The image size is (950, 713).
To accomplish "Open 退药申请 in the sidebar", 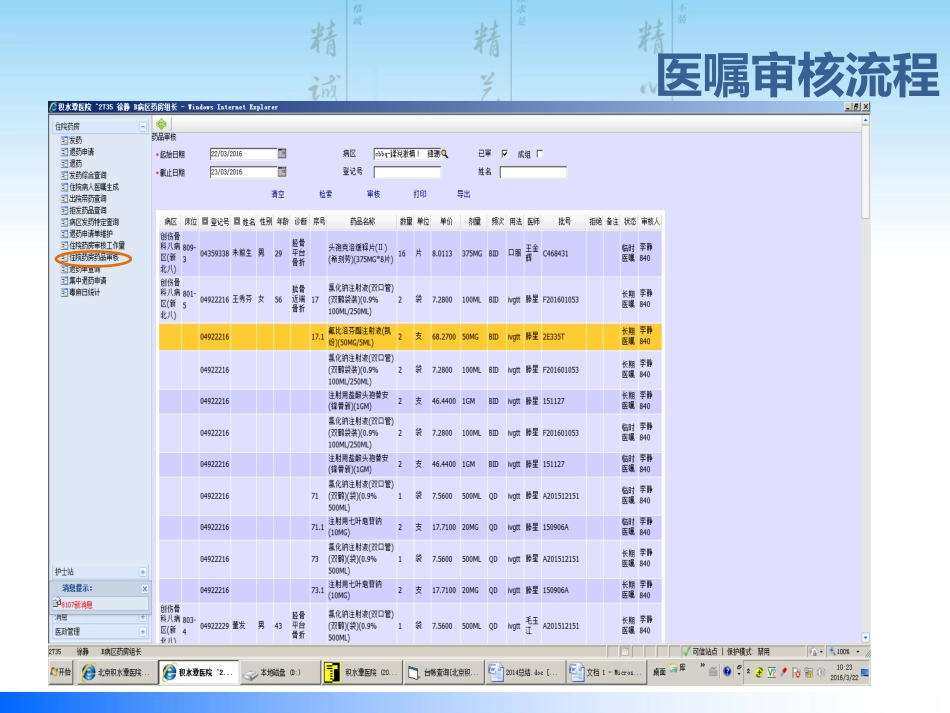I will (x=81, y=151).
